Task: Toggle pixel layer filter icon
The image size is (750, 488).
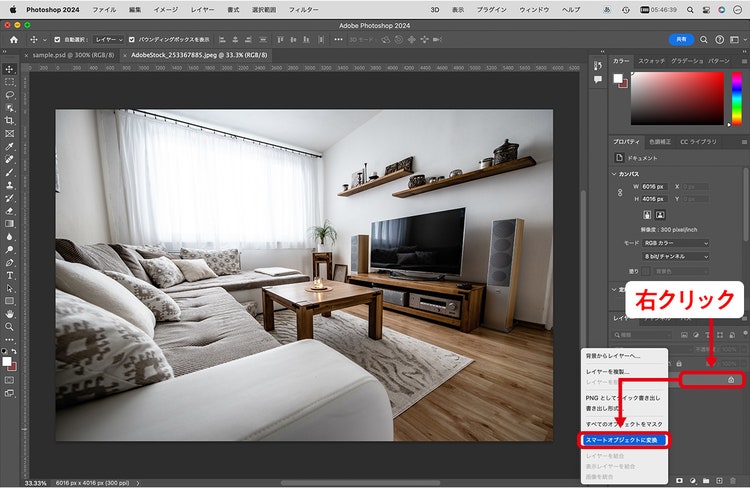Action: pos(684,335)
